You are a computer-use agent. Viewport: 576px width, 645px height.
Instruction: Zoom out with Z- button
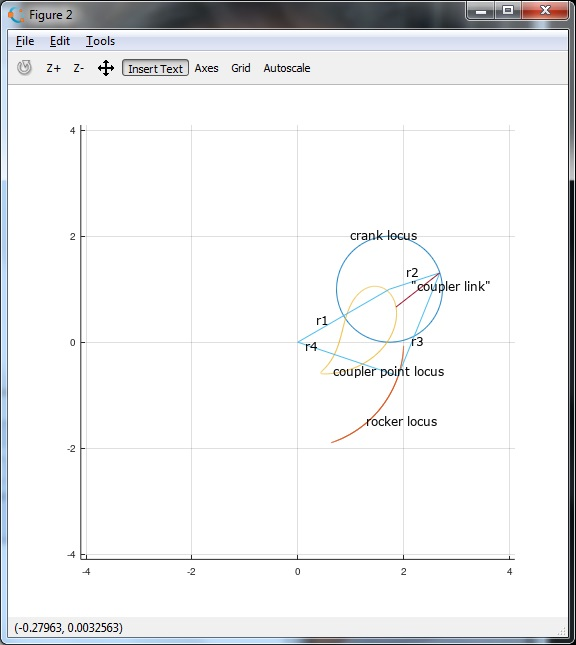79,68
